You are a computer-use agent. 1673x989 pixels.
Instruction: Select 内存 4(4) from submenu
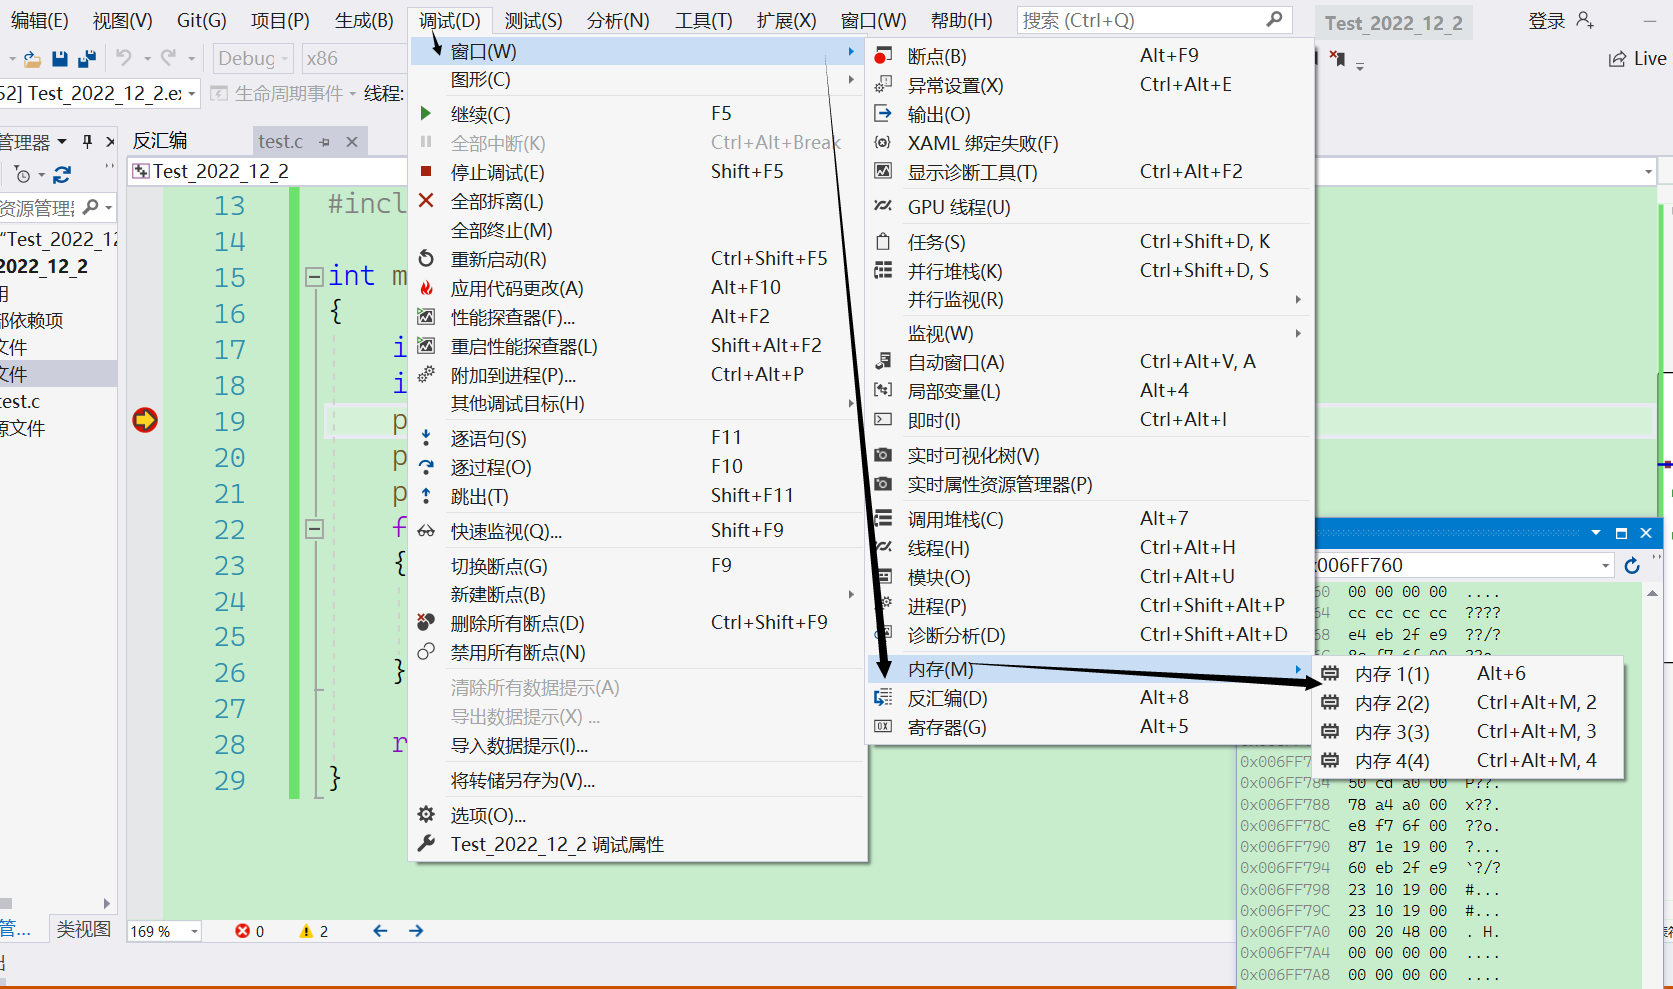click(x=1467, y=761)
